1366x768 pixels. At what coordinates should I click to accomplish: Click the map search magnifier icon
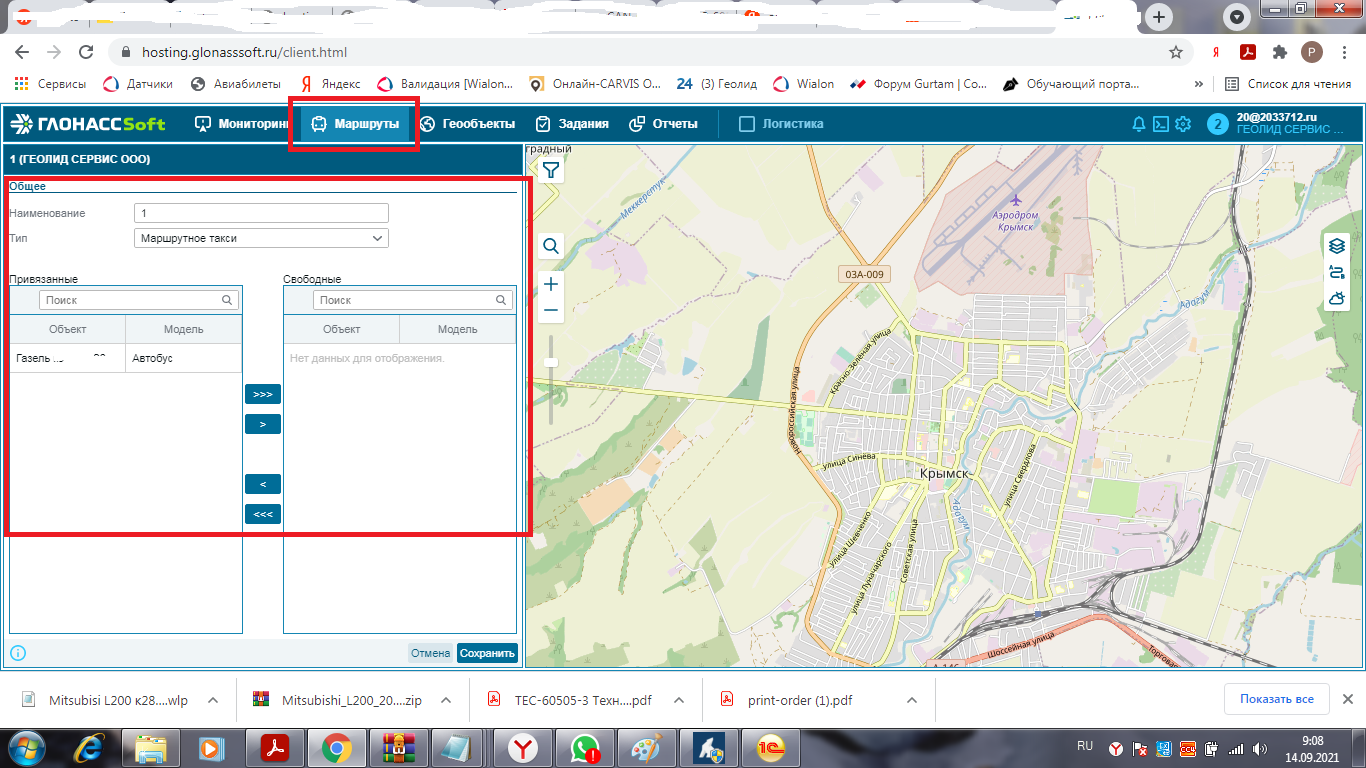pyautogui.click(x=551, y=246)
